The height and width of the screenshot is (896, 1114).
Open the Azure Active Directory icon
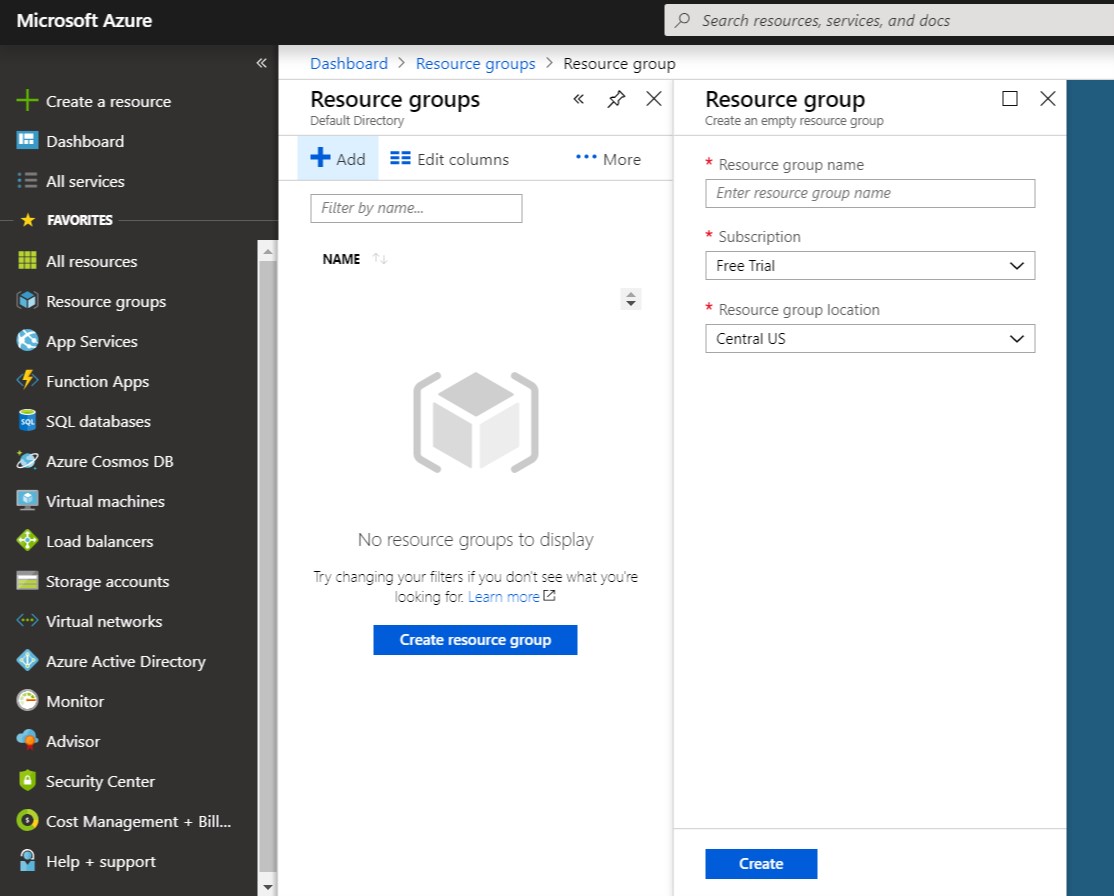pos(28,661)
